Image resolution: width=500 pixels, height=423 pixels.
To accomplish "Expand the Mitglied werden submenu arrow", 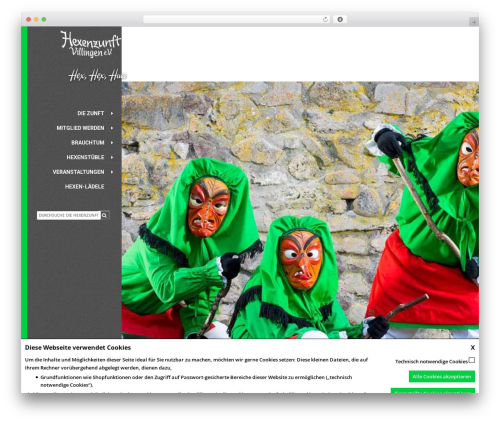I will click(112, 128).
